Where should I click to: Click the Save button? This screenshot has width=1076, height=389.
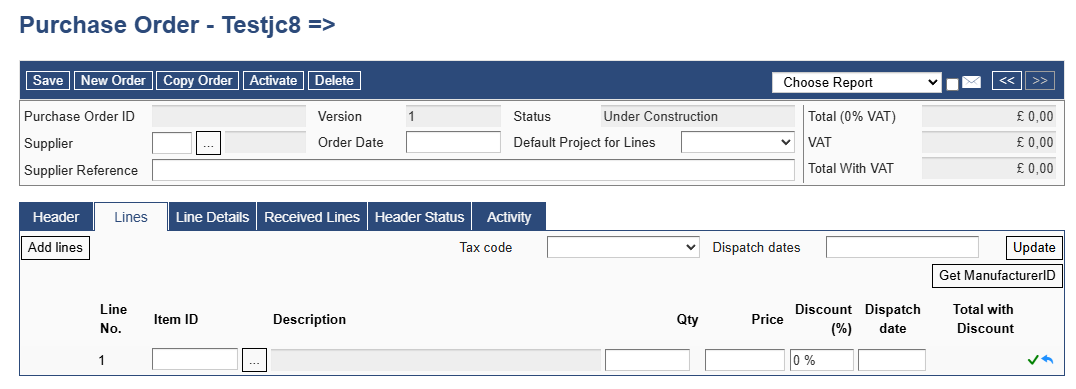(x=48, y=81)
